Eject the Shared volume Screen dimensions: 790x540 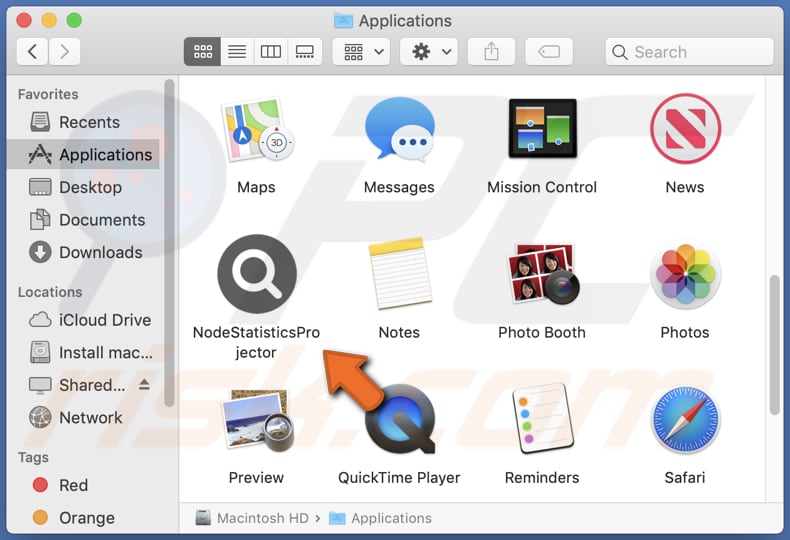pos(144,385)
